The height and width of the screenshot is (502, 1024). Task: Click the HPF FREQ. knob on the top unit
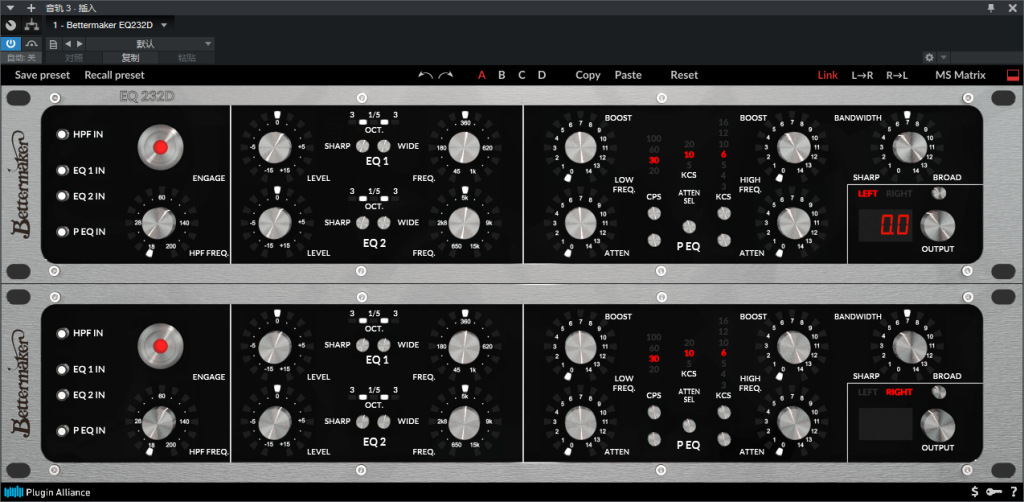159,224
